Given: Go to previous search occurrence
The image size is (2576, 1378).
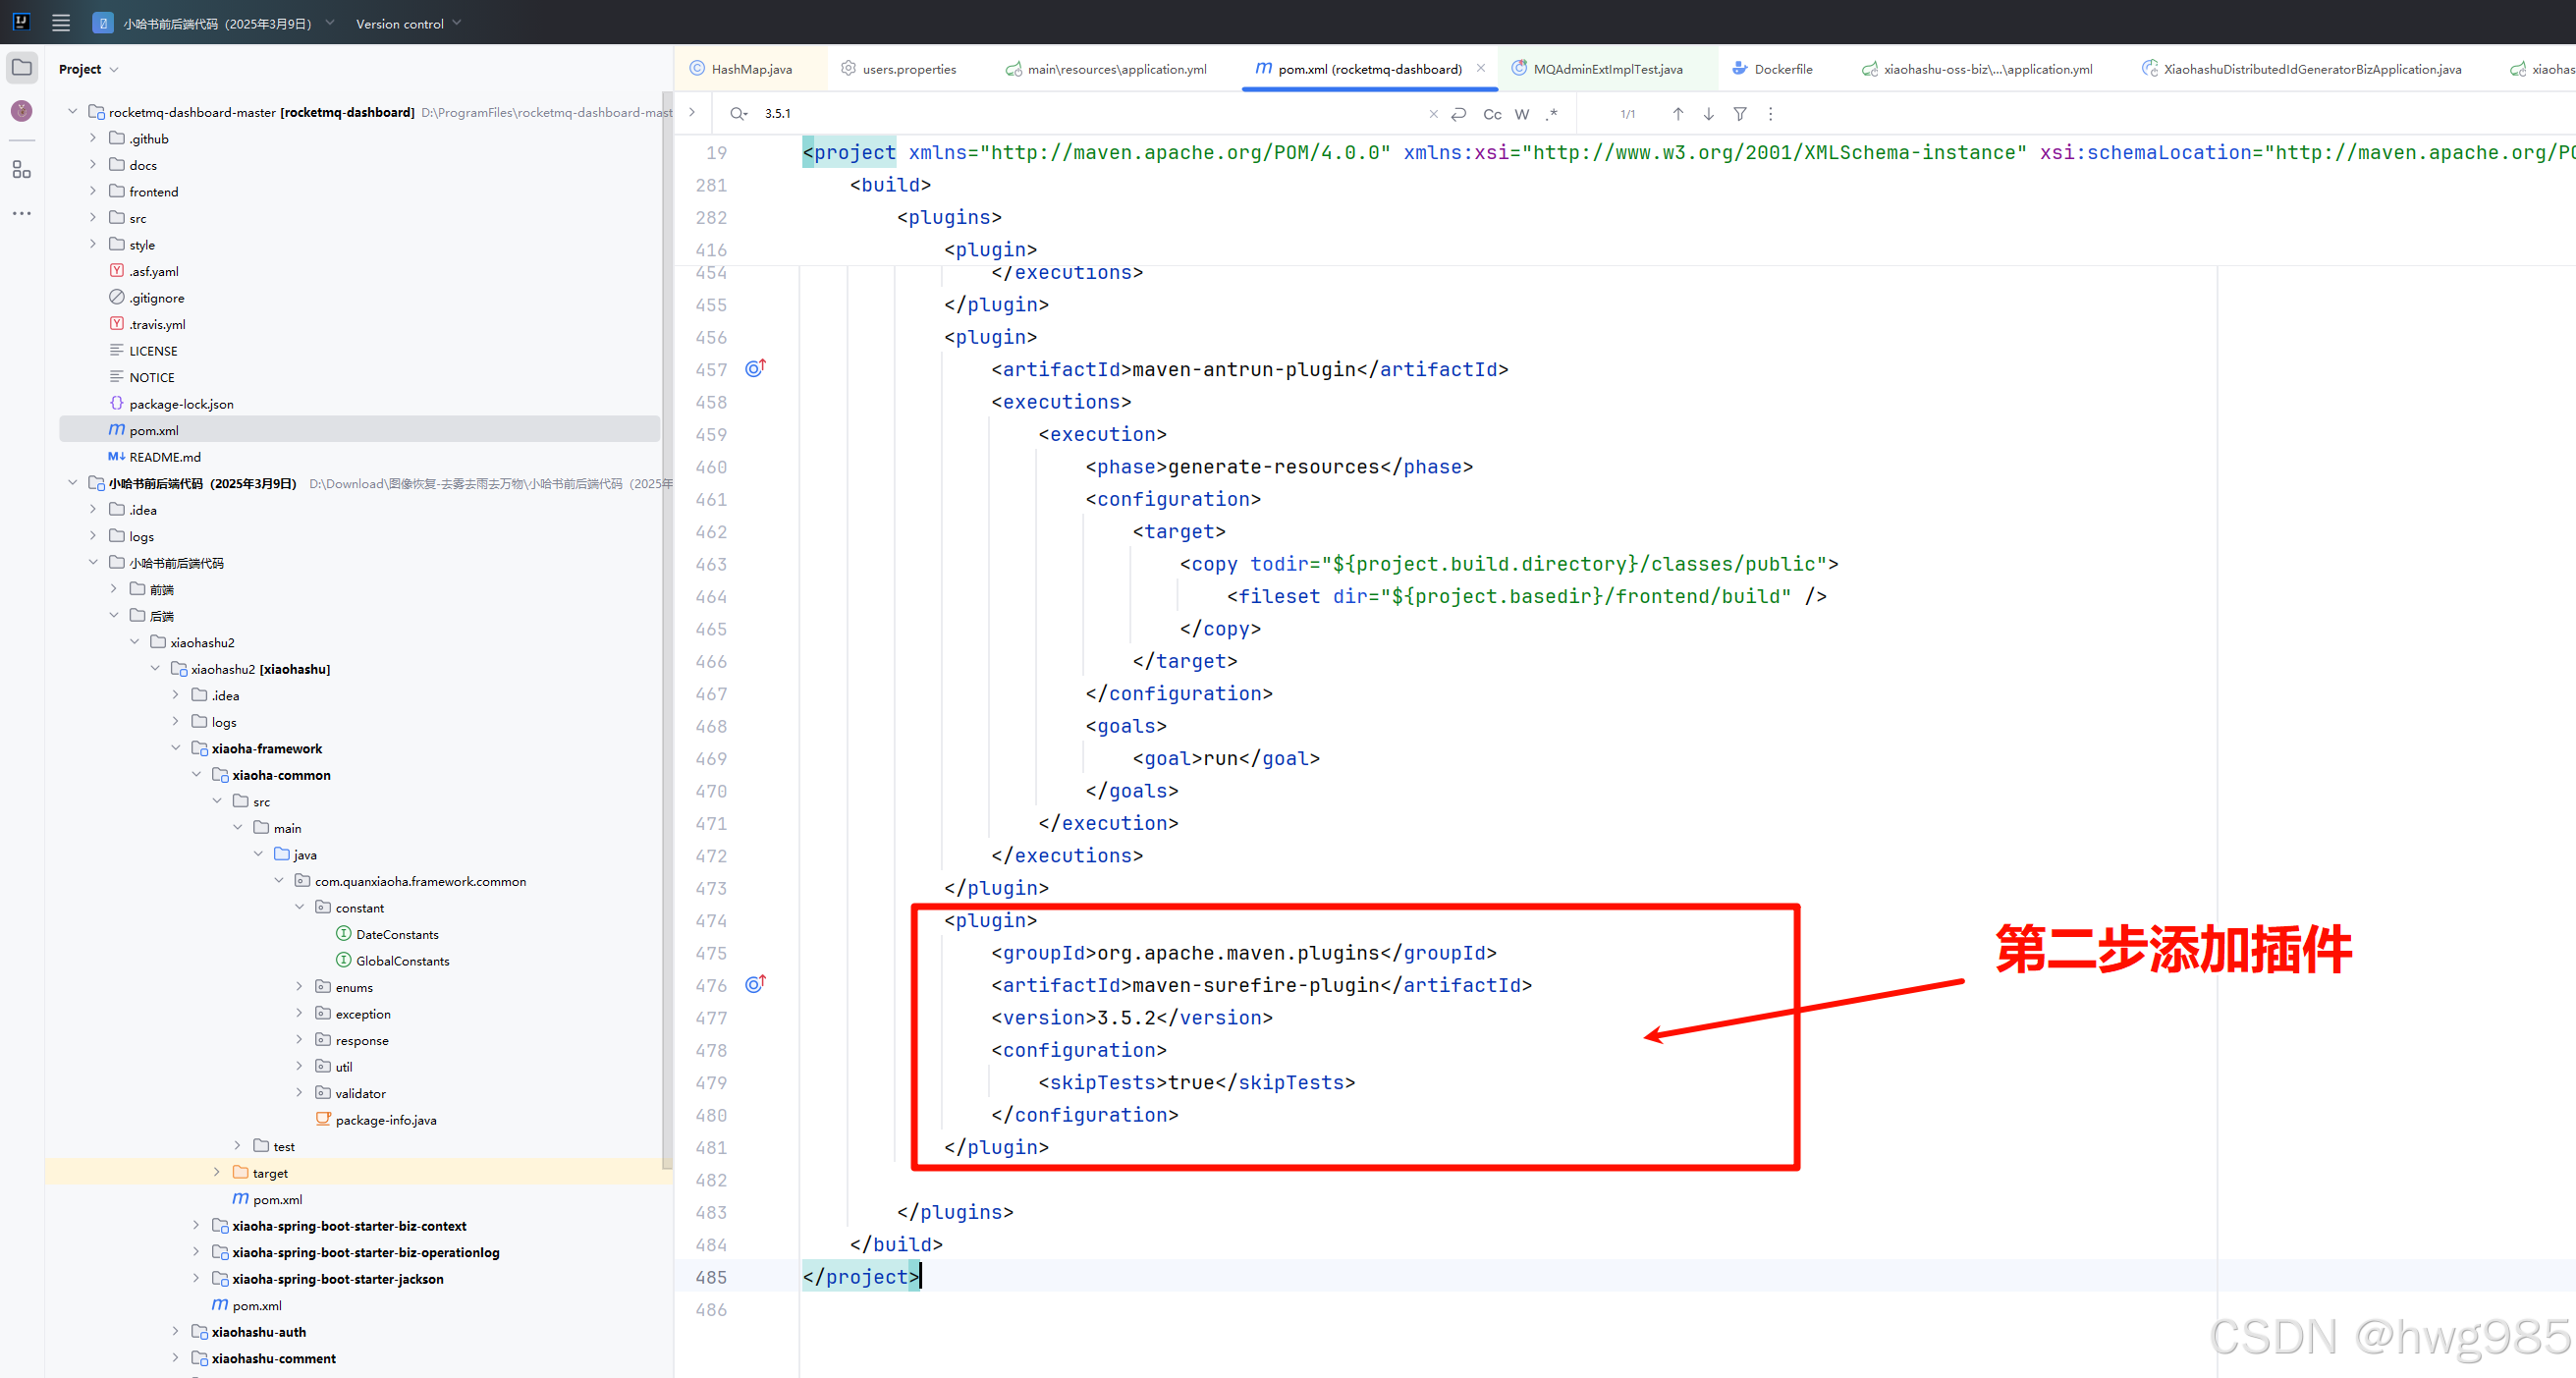Looking at the screenshot, I should click(x=1677, y=114).
